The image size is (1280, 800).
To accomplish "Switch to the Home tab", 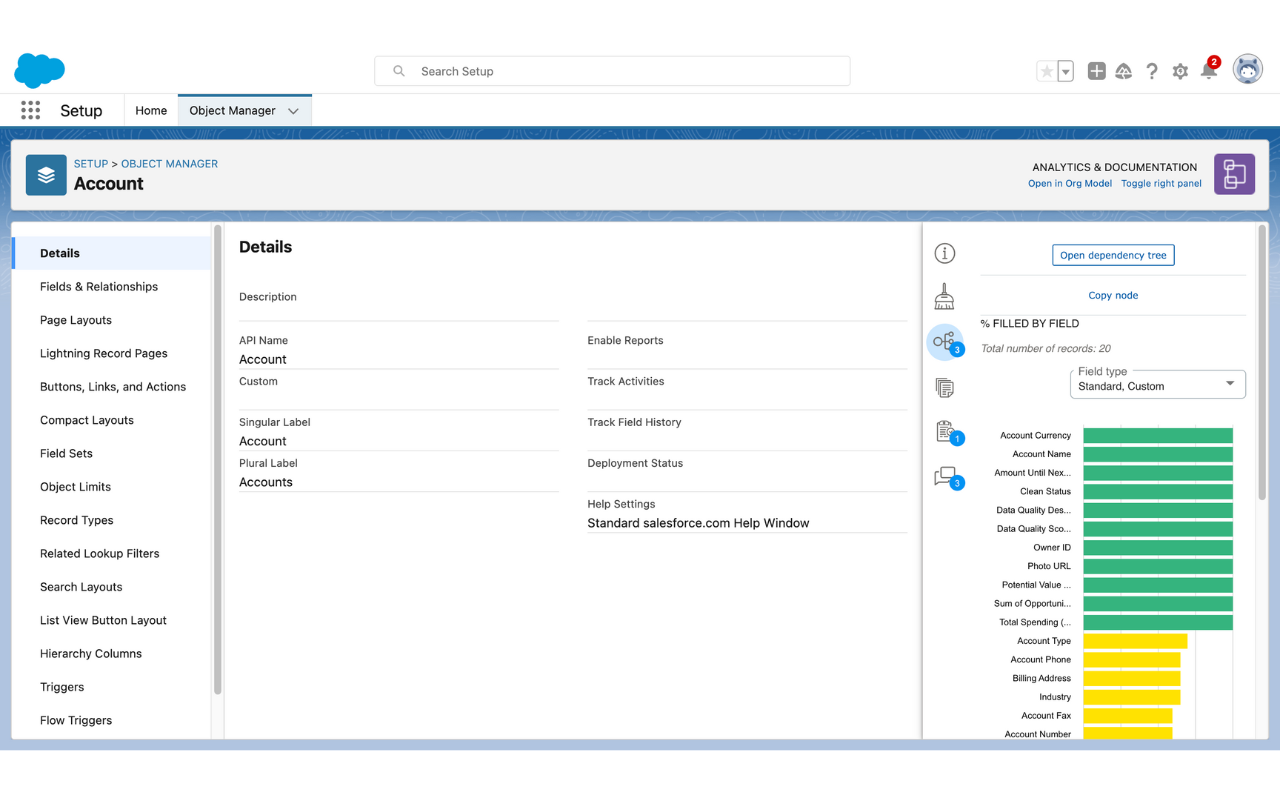I will [151, 111].
